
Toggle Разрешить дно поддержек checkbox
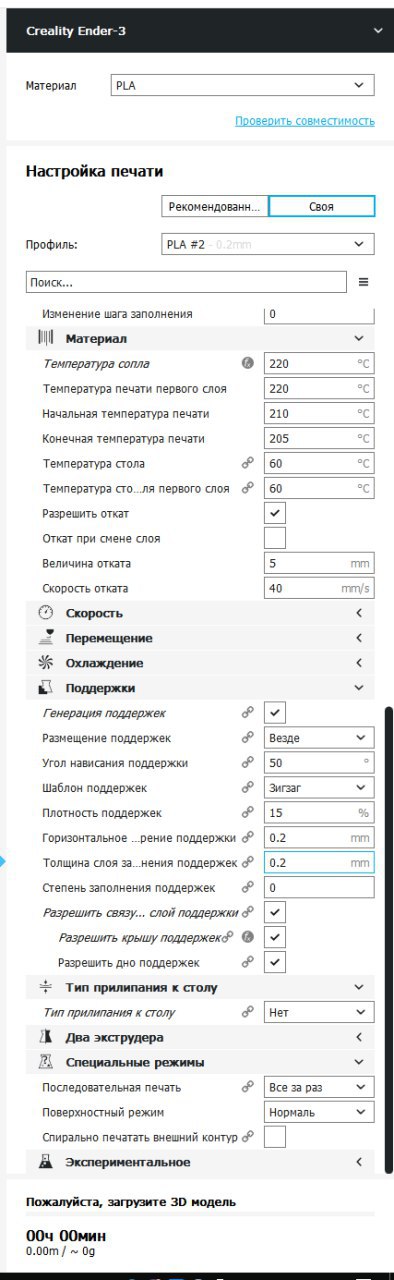275,962
